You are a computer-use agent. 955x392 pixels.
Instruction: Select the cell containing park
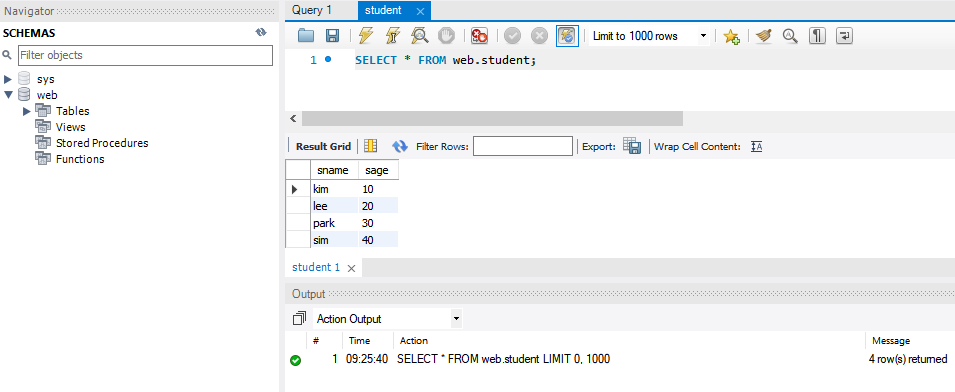[334, 223]
